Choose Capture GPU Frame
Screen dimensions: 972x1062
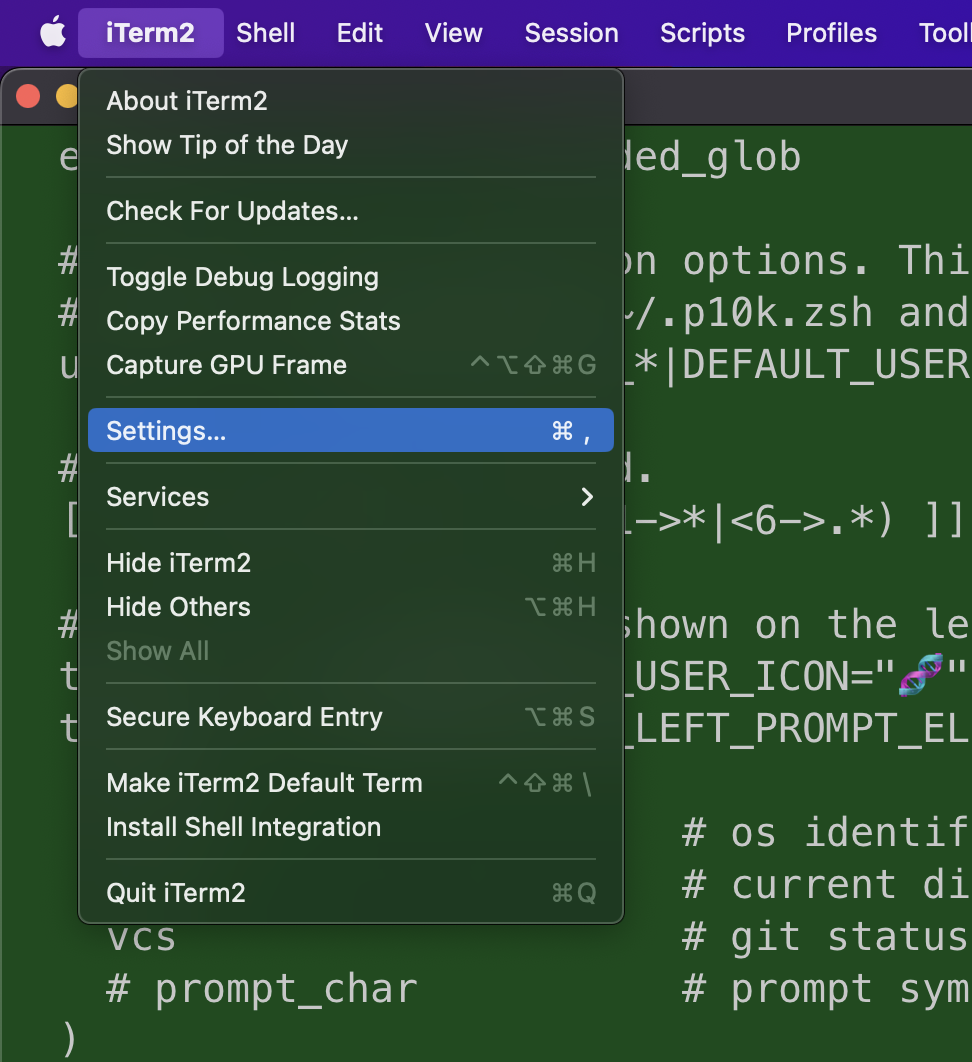(351, 365)
